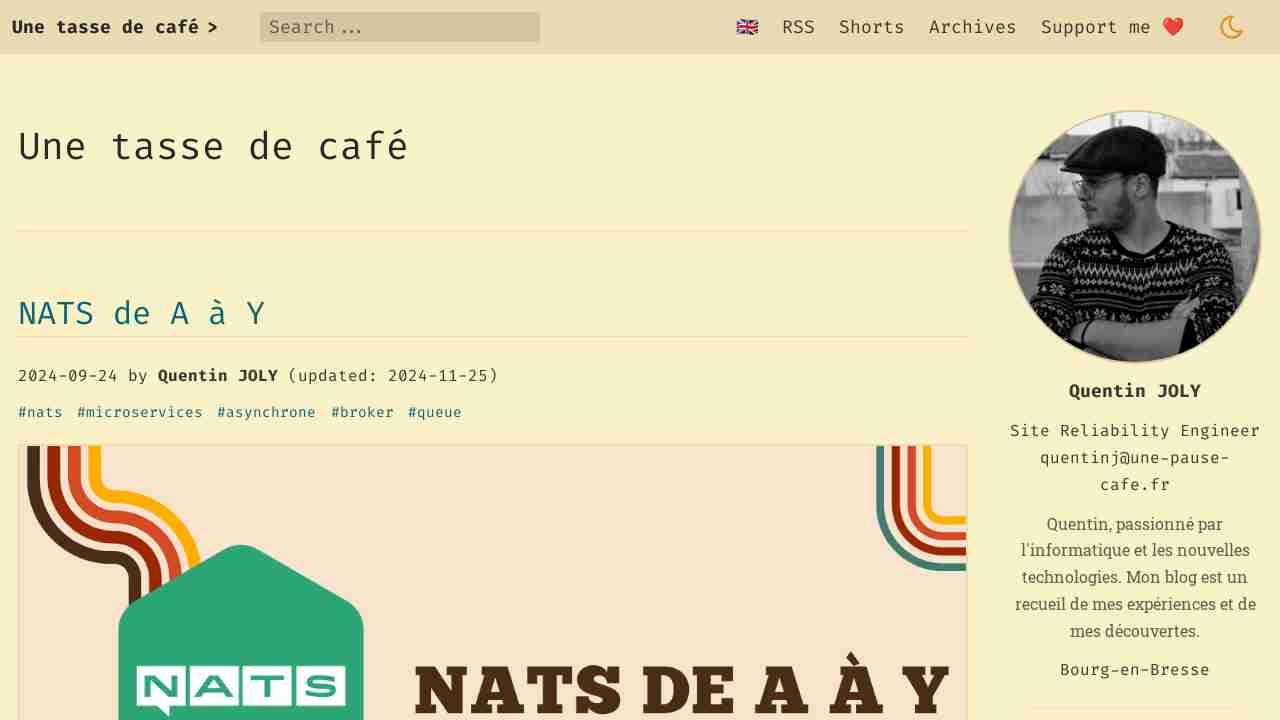Click the author name in article byline

217,376
